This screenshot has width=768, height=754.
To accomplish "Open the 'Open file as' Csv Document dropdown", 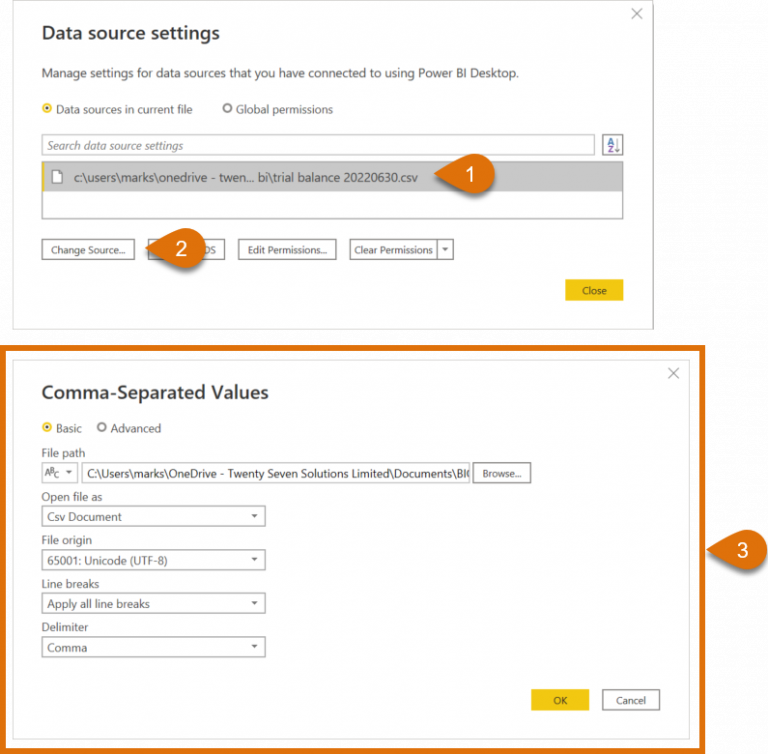I will coord(153,516).
